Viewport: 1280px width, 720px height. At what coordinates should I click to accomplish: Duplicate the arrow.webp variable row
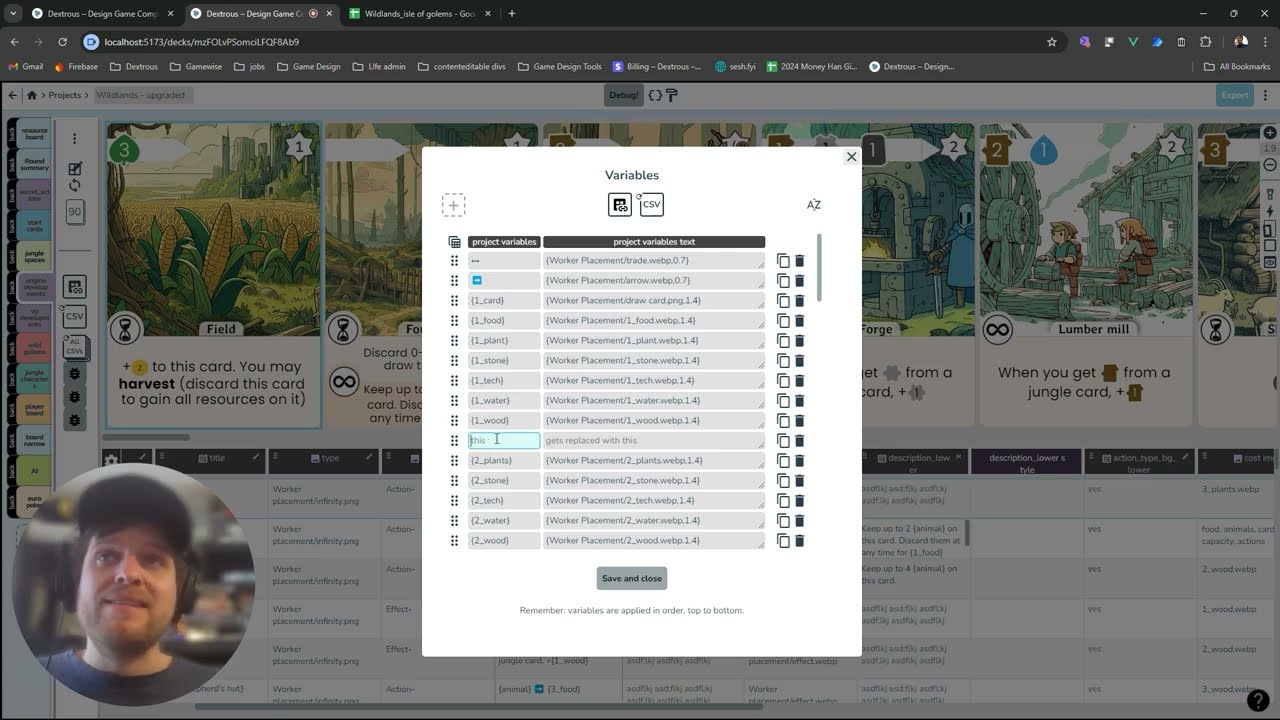(783, 281)
